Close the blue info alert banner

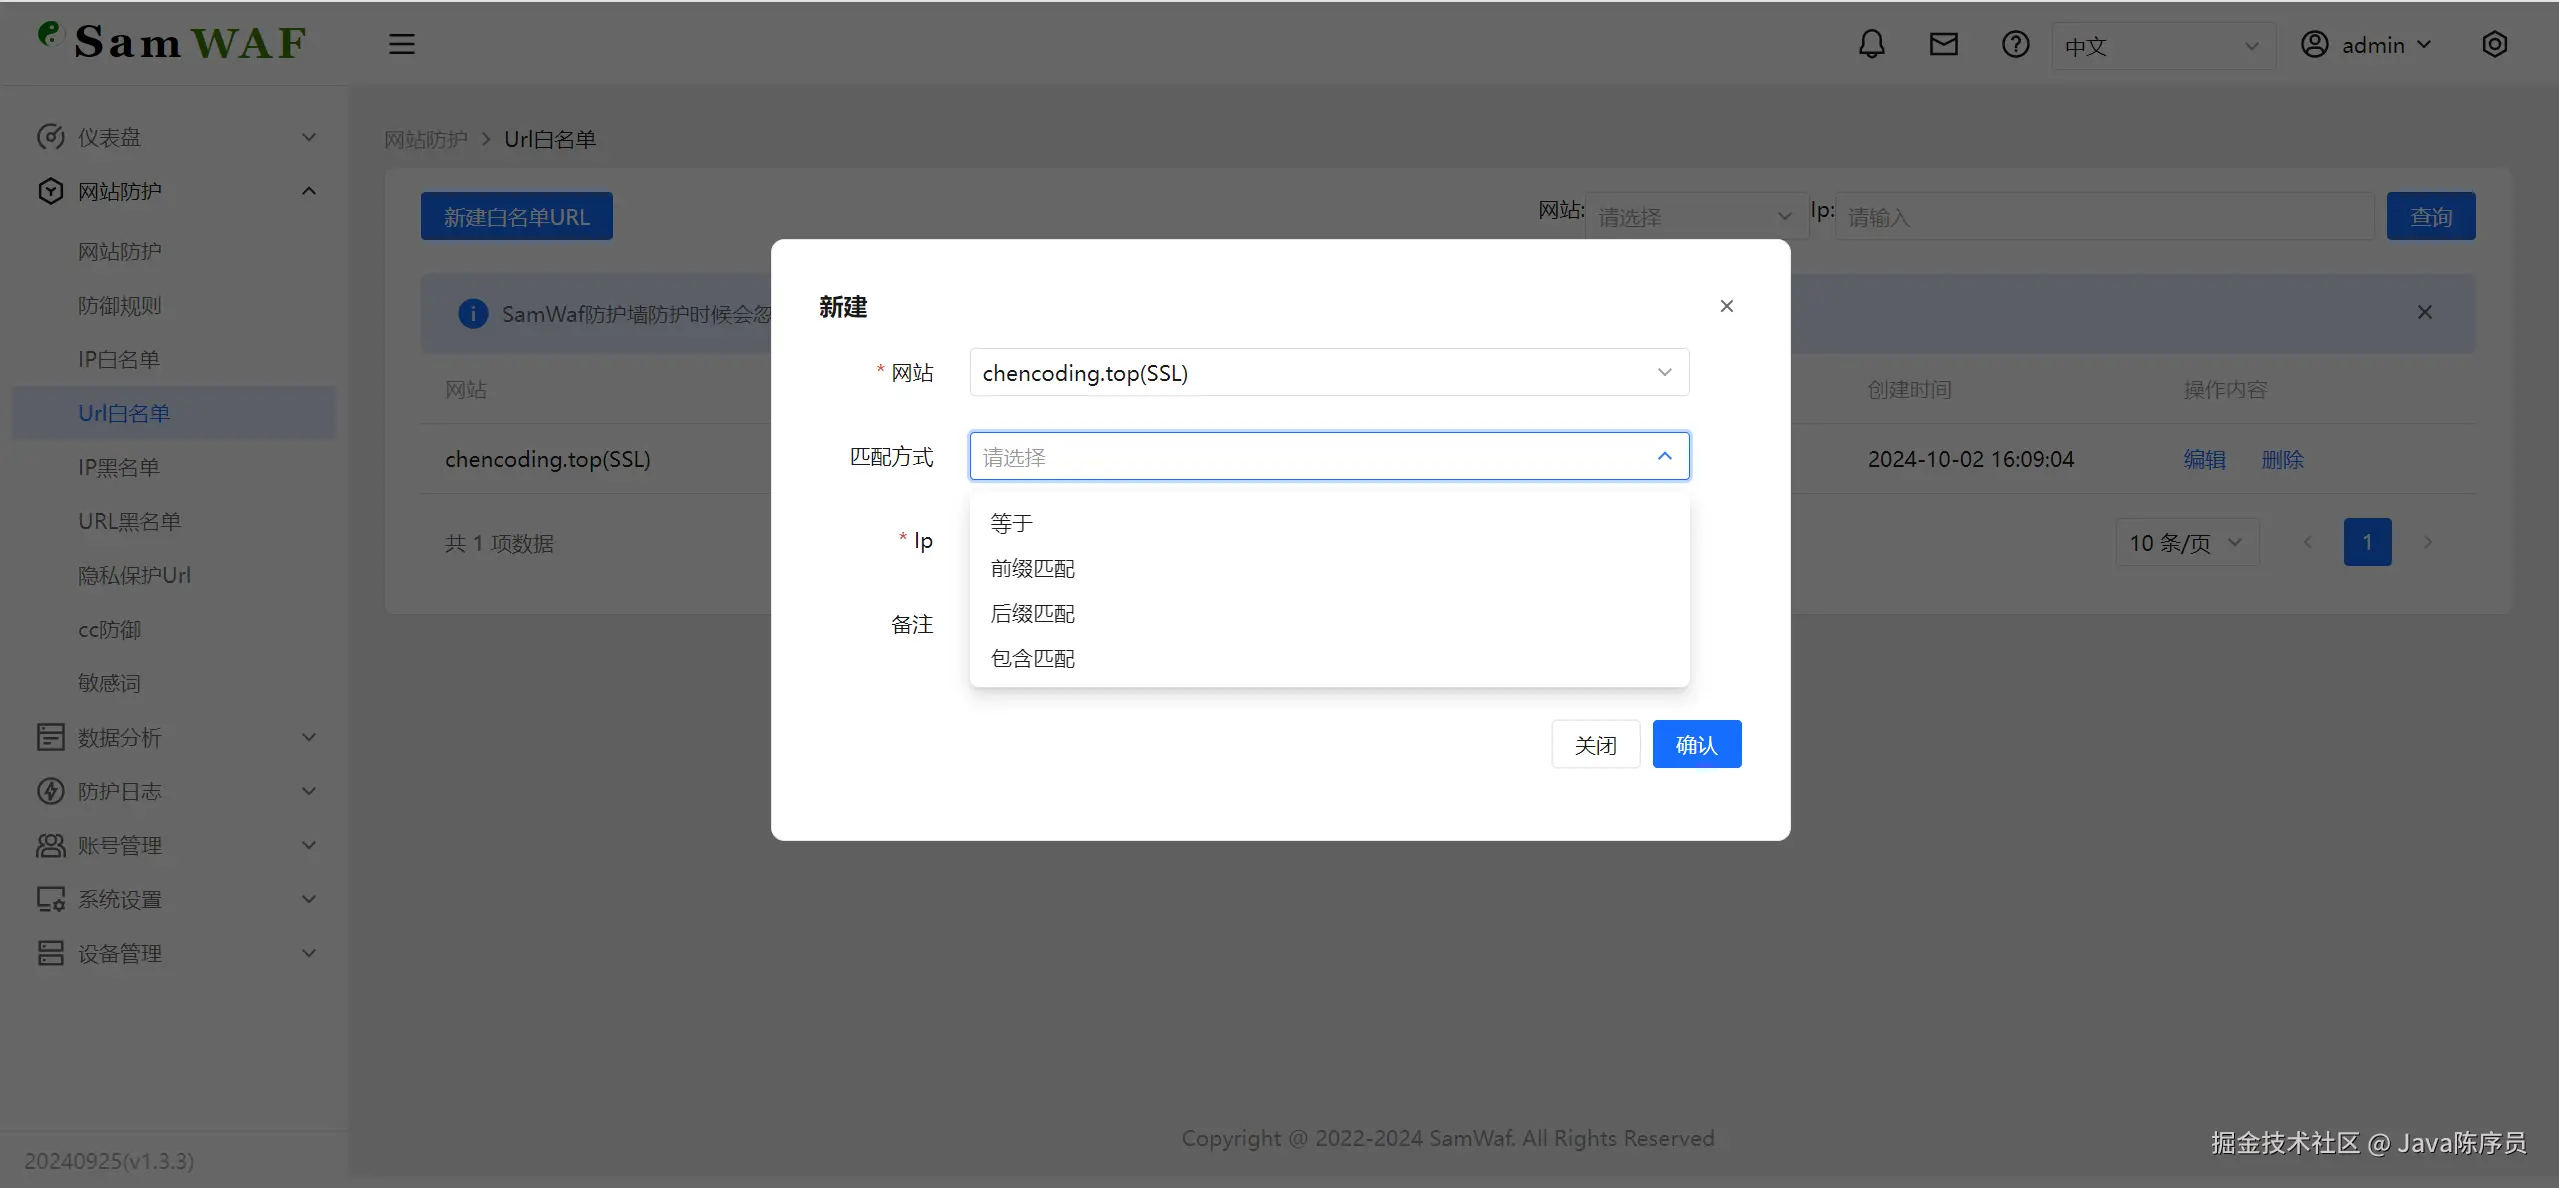click(2424, 313)
